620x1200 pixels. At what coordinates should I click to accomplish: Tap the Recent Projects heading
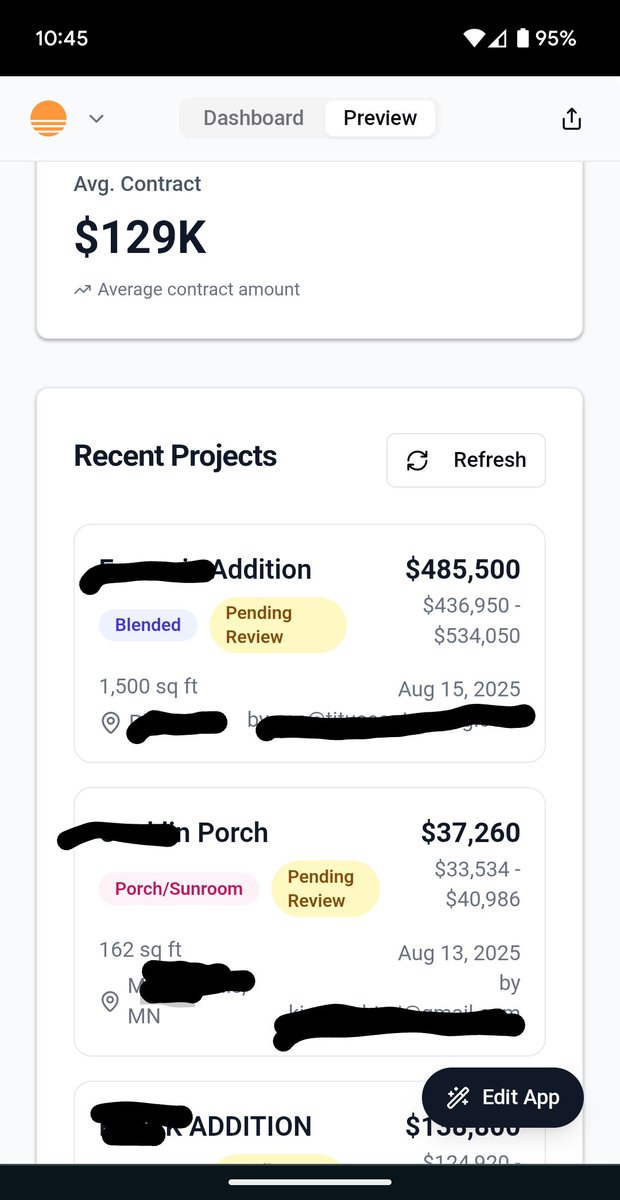[x=175, y=456]
